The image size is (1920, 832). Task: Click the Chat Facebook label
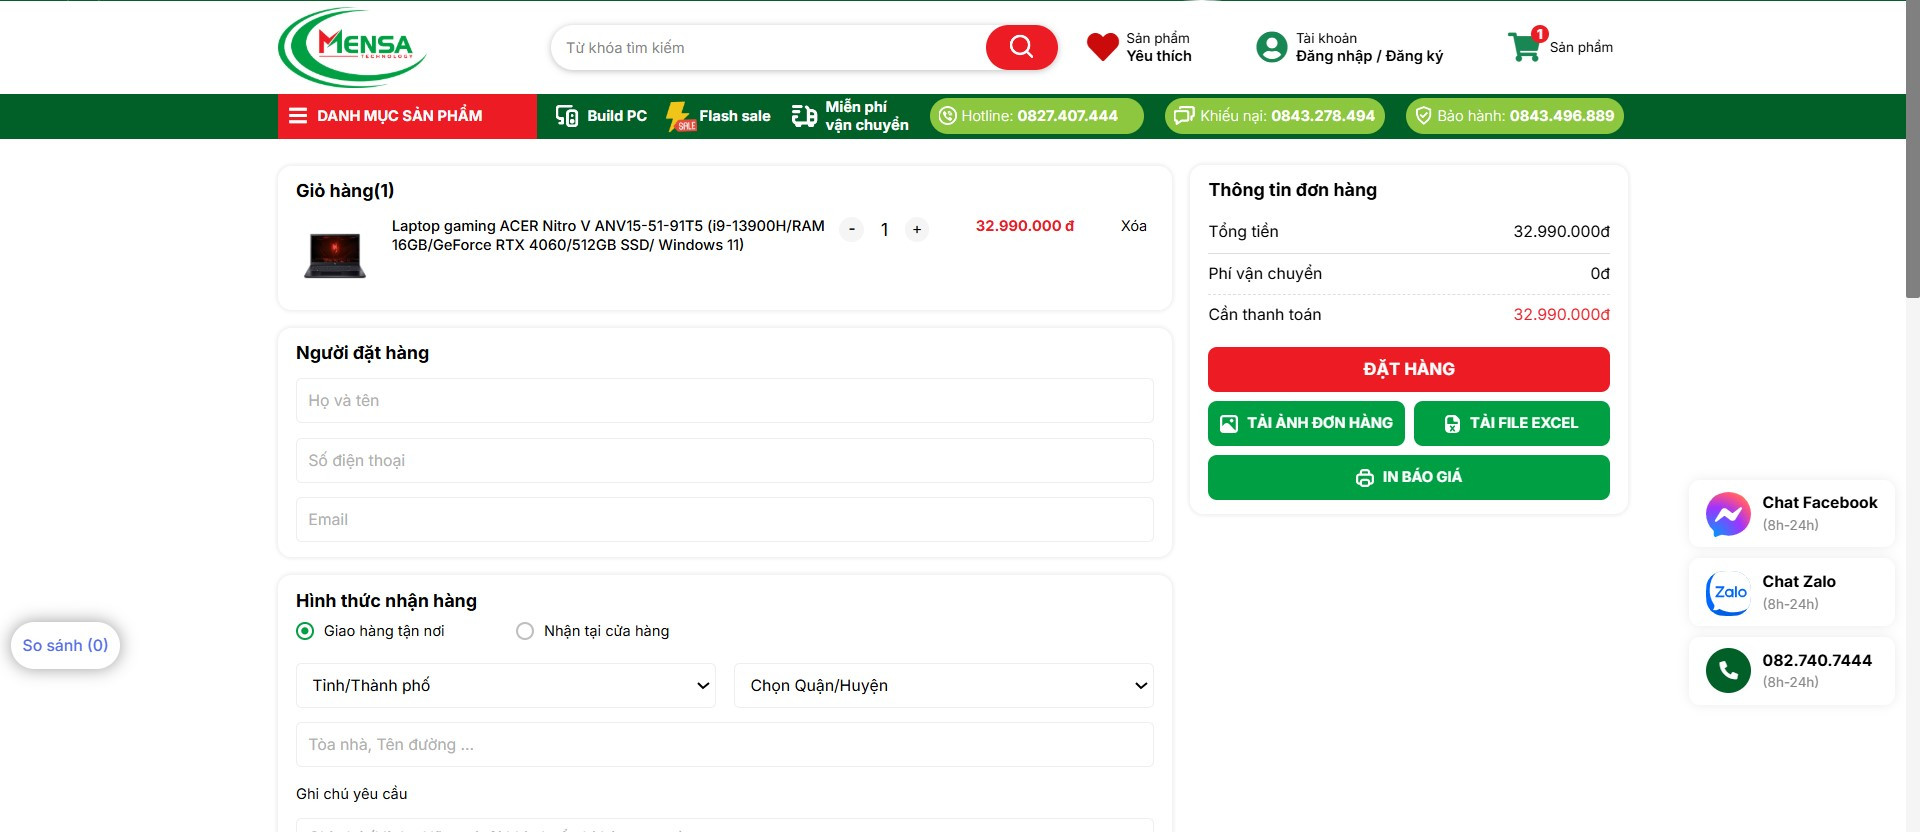pyautogui.click(x=1820, y=503)
